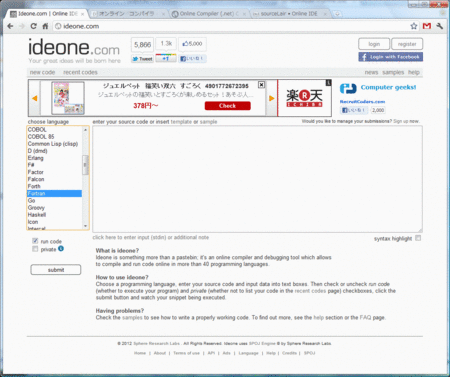Click the Facebook like button under 5,000
The image size is (450, 377).
192,59
